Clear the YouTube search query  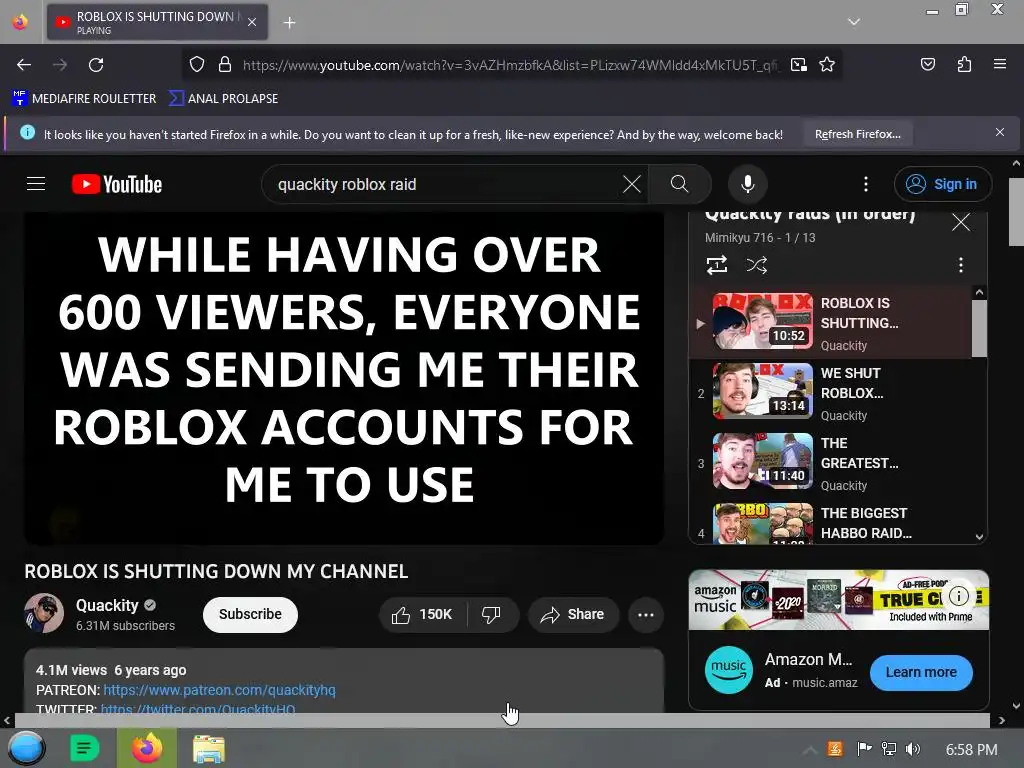[x=632, y=184]
